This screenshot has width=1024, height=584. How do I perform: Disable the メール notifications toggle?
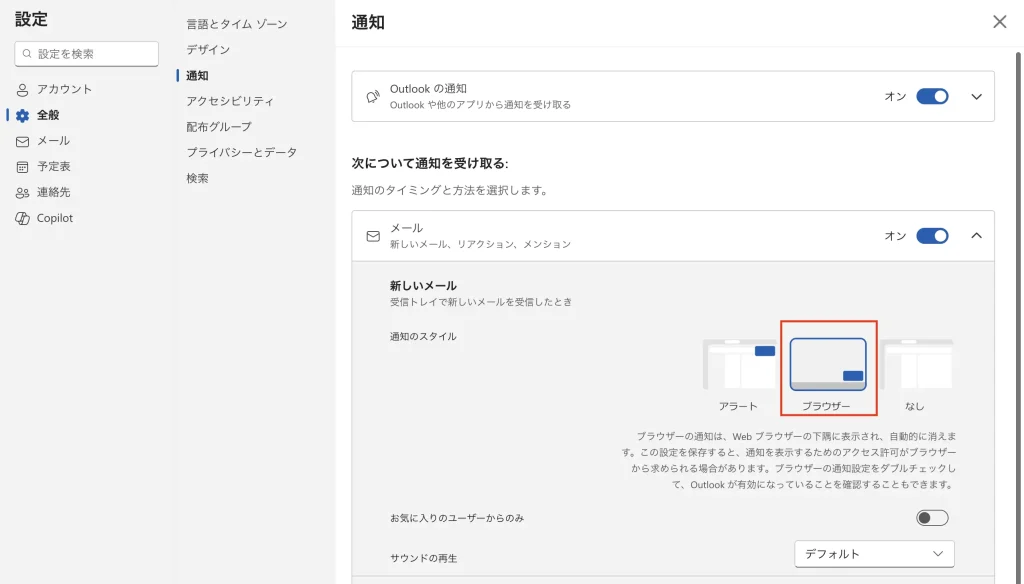pyautogui.click(x=932, y=236)
